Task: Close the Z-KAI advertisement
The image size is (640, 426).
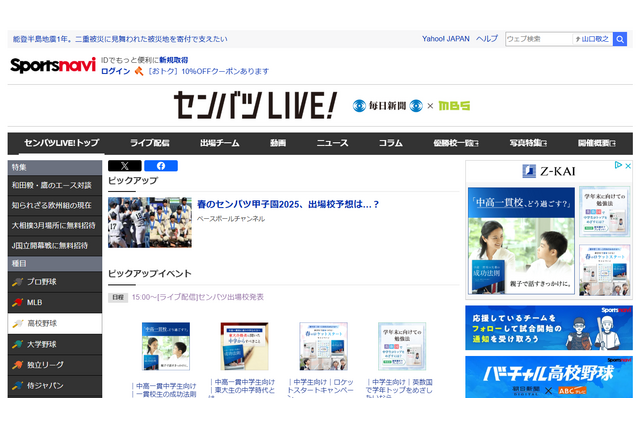Action: click(x=628, y=165)
